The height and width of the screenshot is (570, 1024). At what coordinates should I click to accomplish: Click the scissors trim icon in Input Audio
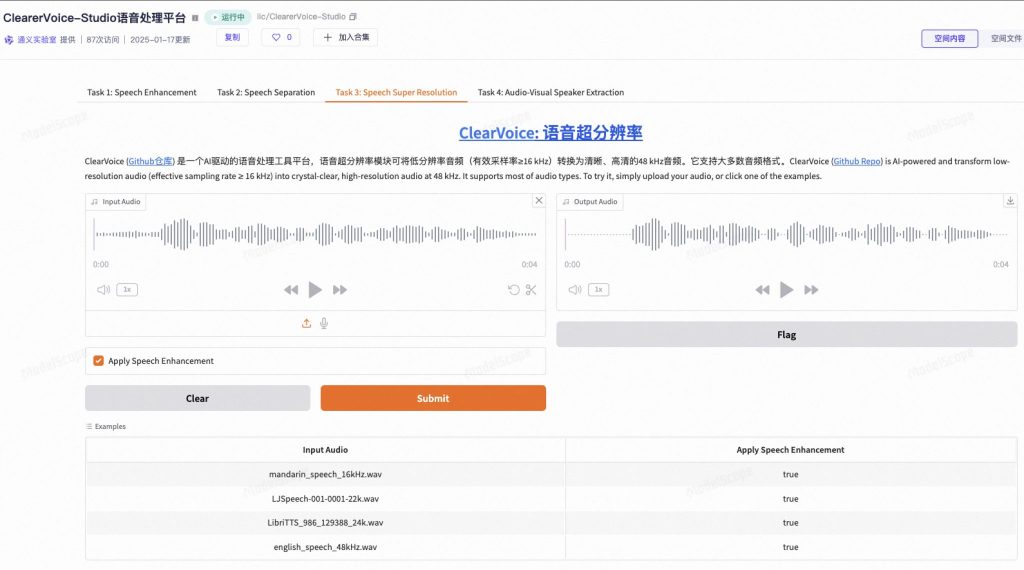point(531,290)
